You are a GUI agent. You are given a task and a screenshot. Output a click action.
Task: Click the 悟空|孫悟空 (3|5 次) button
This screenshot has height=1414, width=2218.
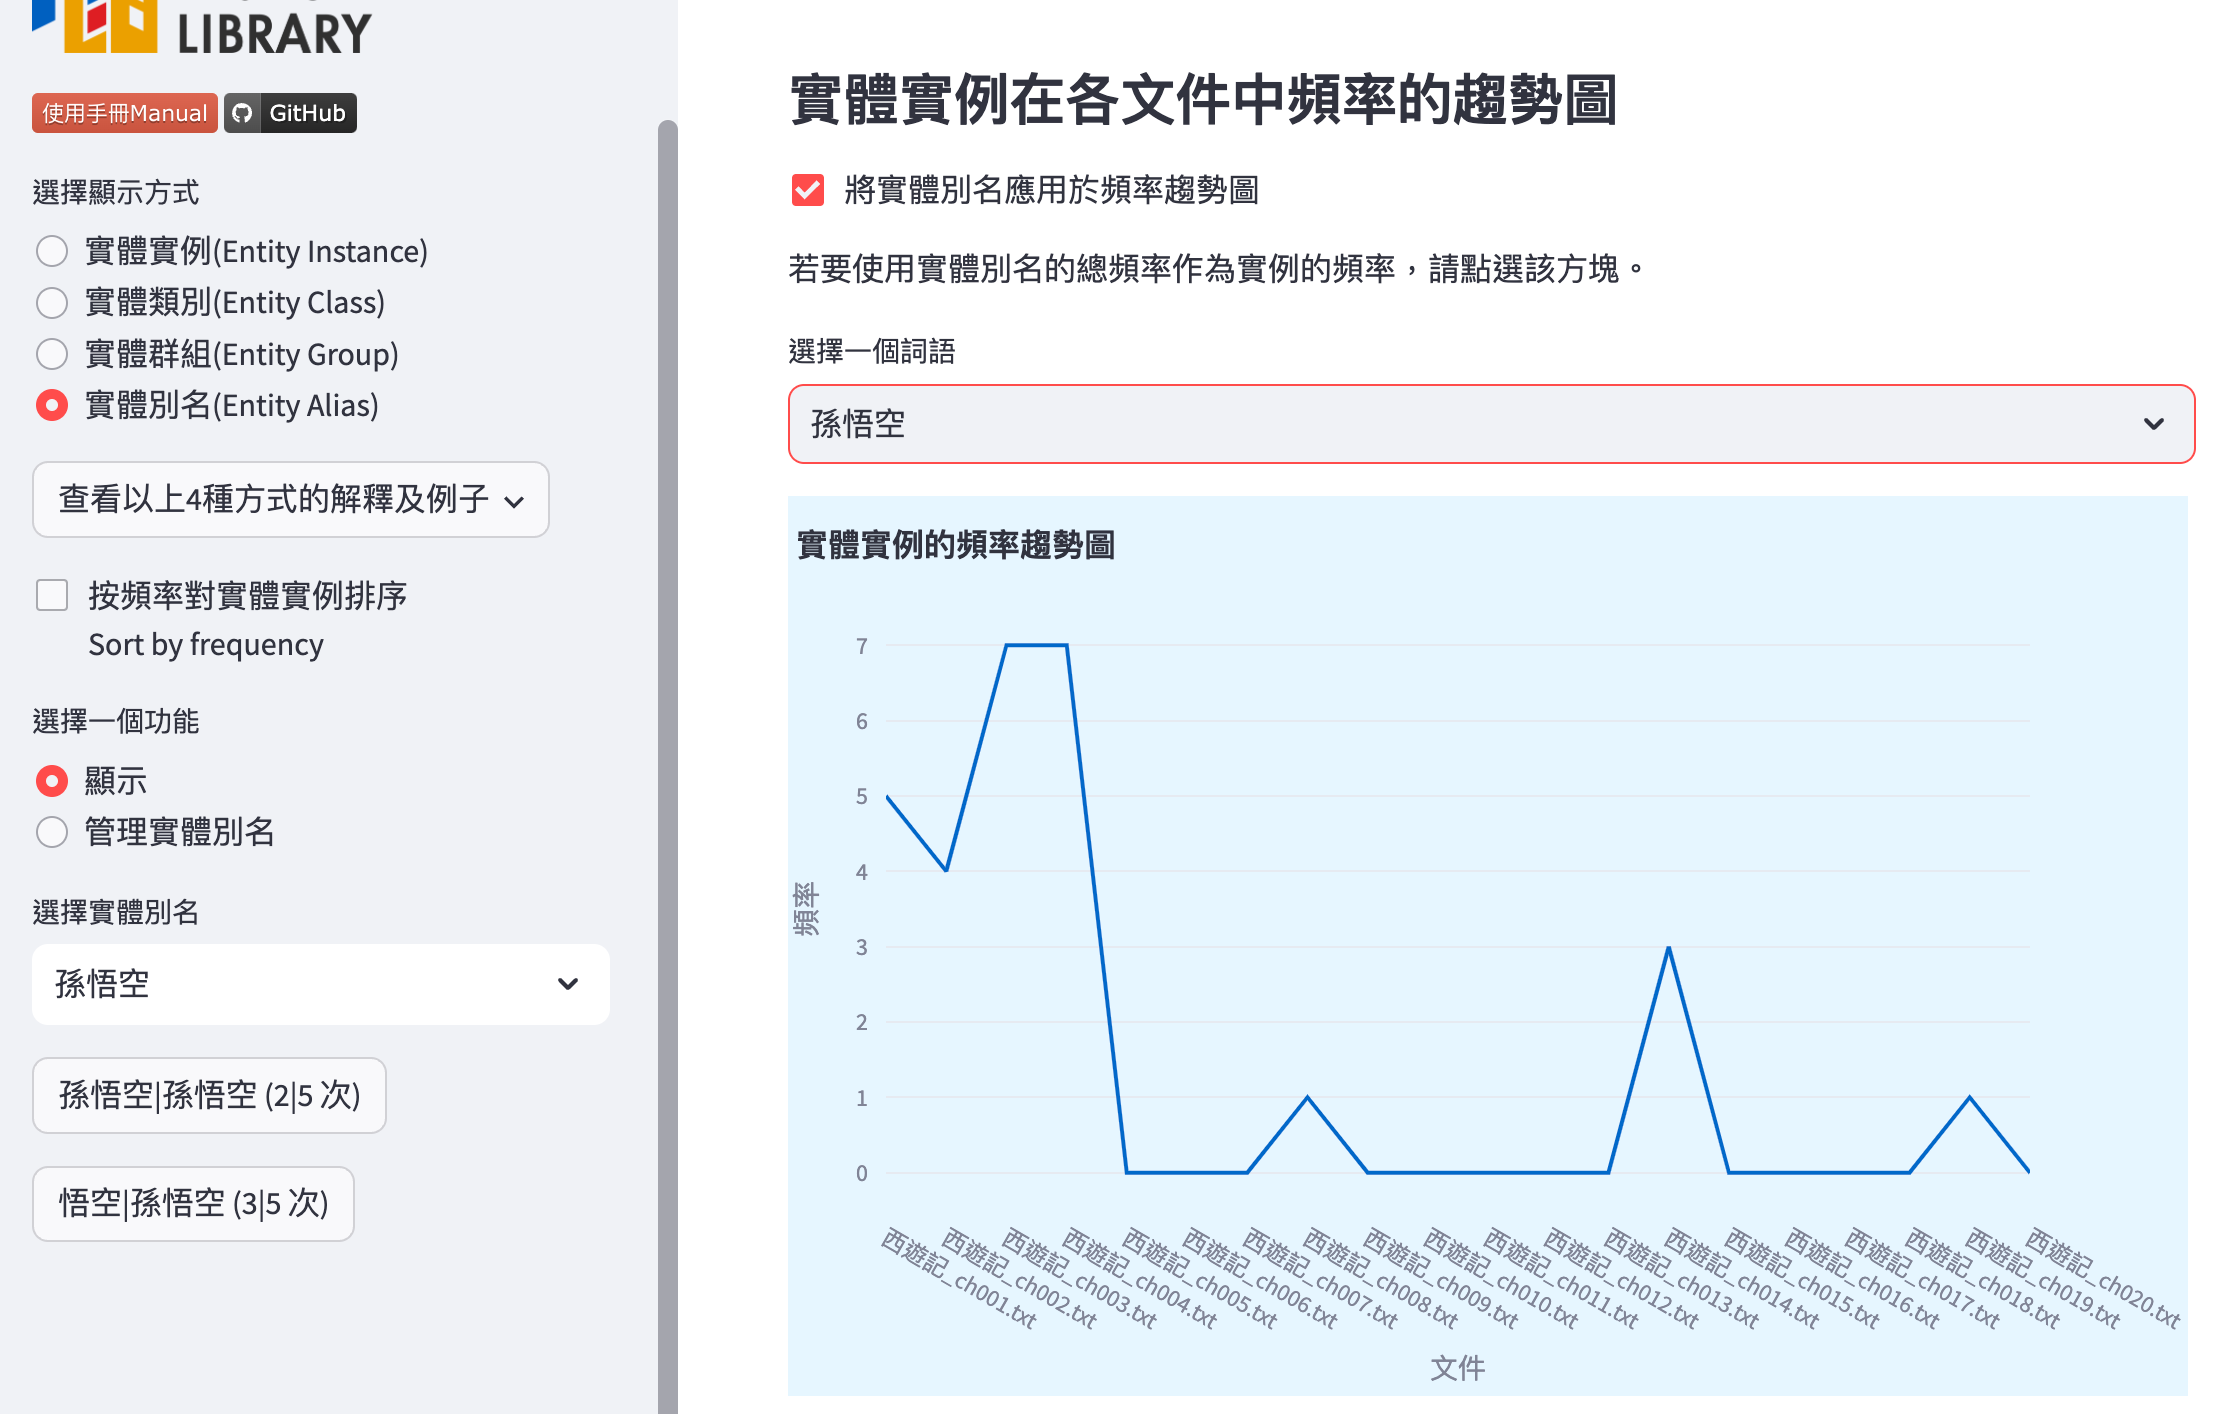pos(193,1203)
